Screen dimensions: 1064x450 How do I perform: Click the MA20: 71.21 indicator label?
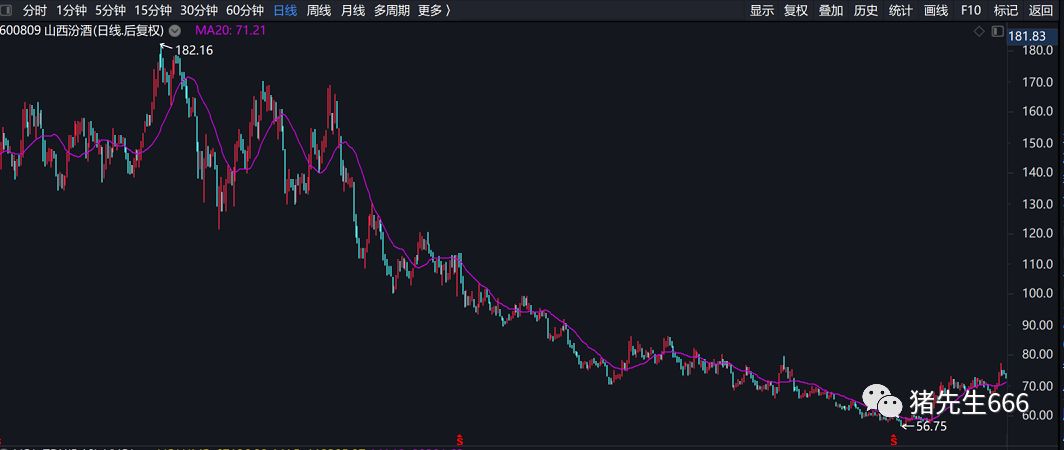tap(230, 31)
